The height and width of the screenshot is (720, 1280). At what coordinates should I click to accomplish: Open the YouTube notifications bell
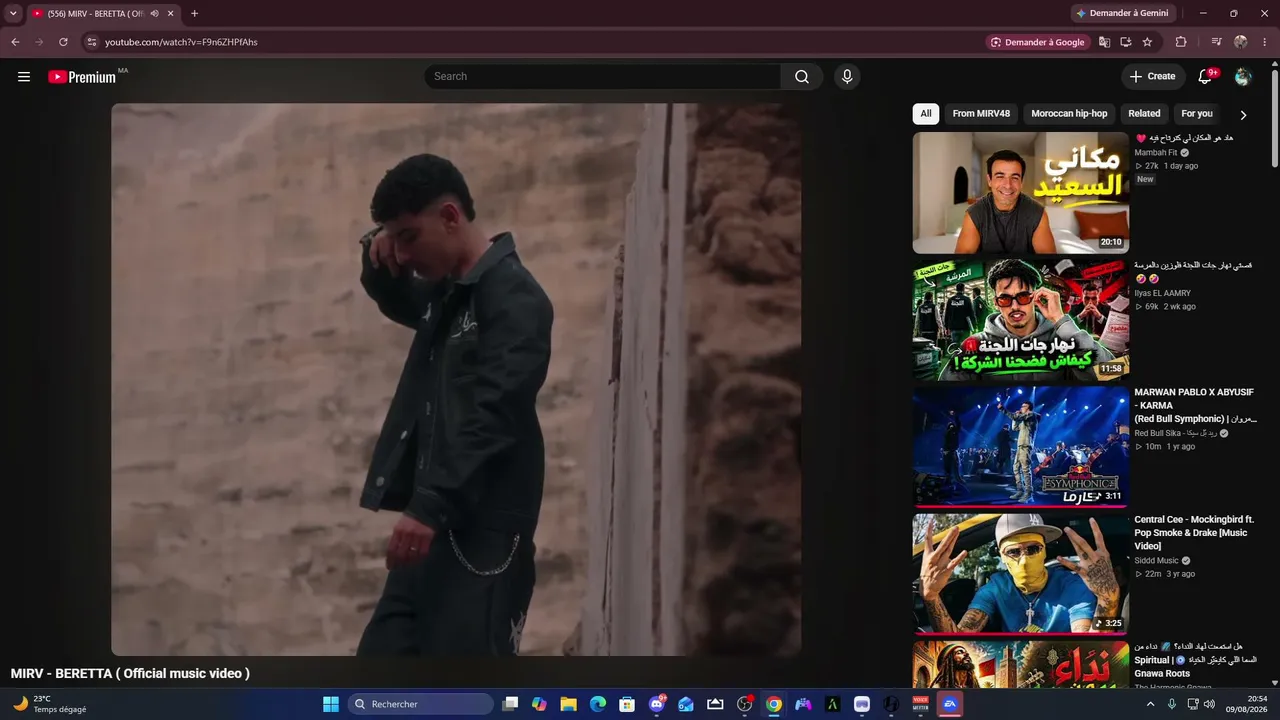(x=1205, y=77)
